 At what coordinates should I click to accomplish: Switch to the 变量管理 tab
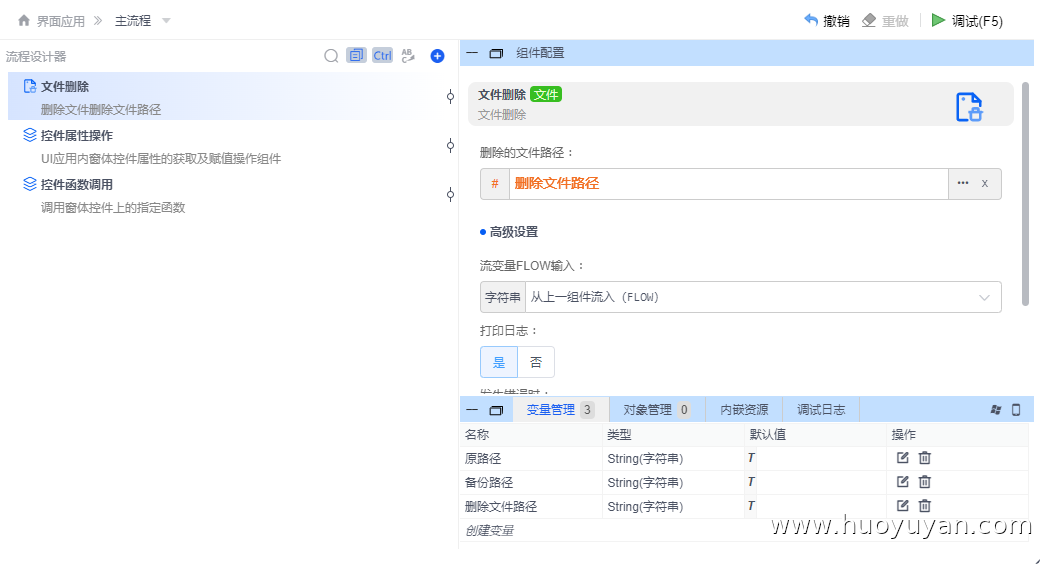560,409
